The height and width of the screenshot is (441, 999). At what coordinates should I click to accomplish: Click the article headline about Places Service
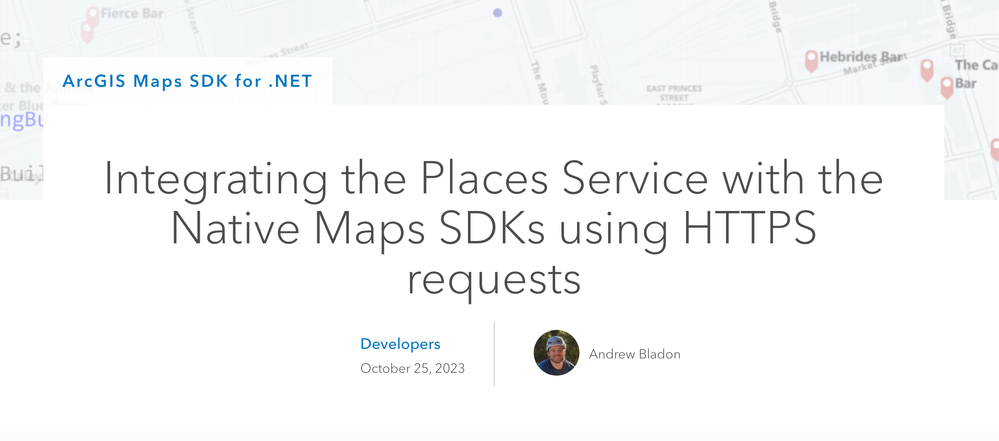pos(493,229)
